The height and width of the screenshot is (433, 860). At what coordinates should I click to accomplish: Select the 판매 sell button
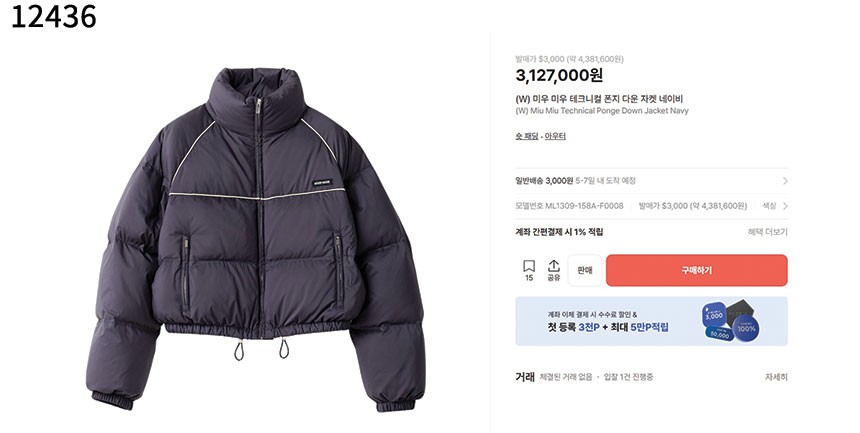coord(585,270)
